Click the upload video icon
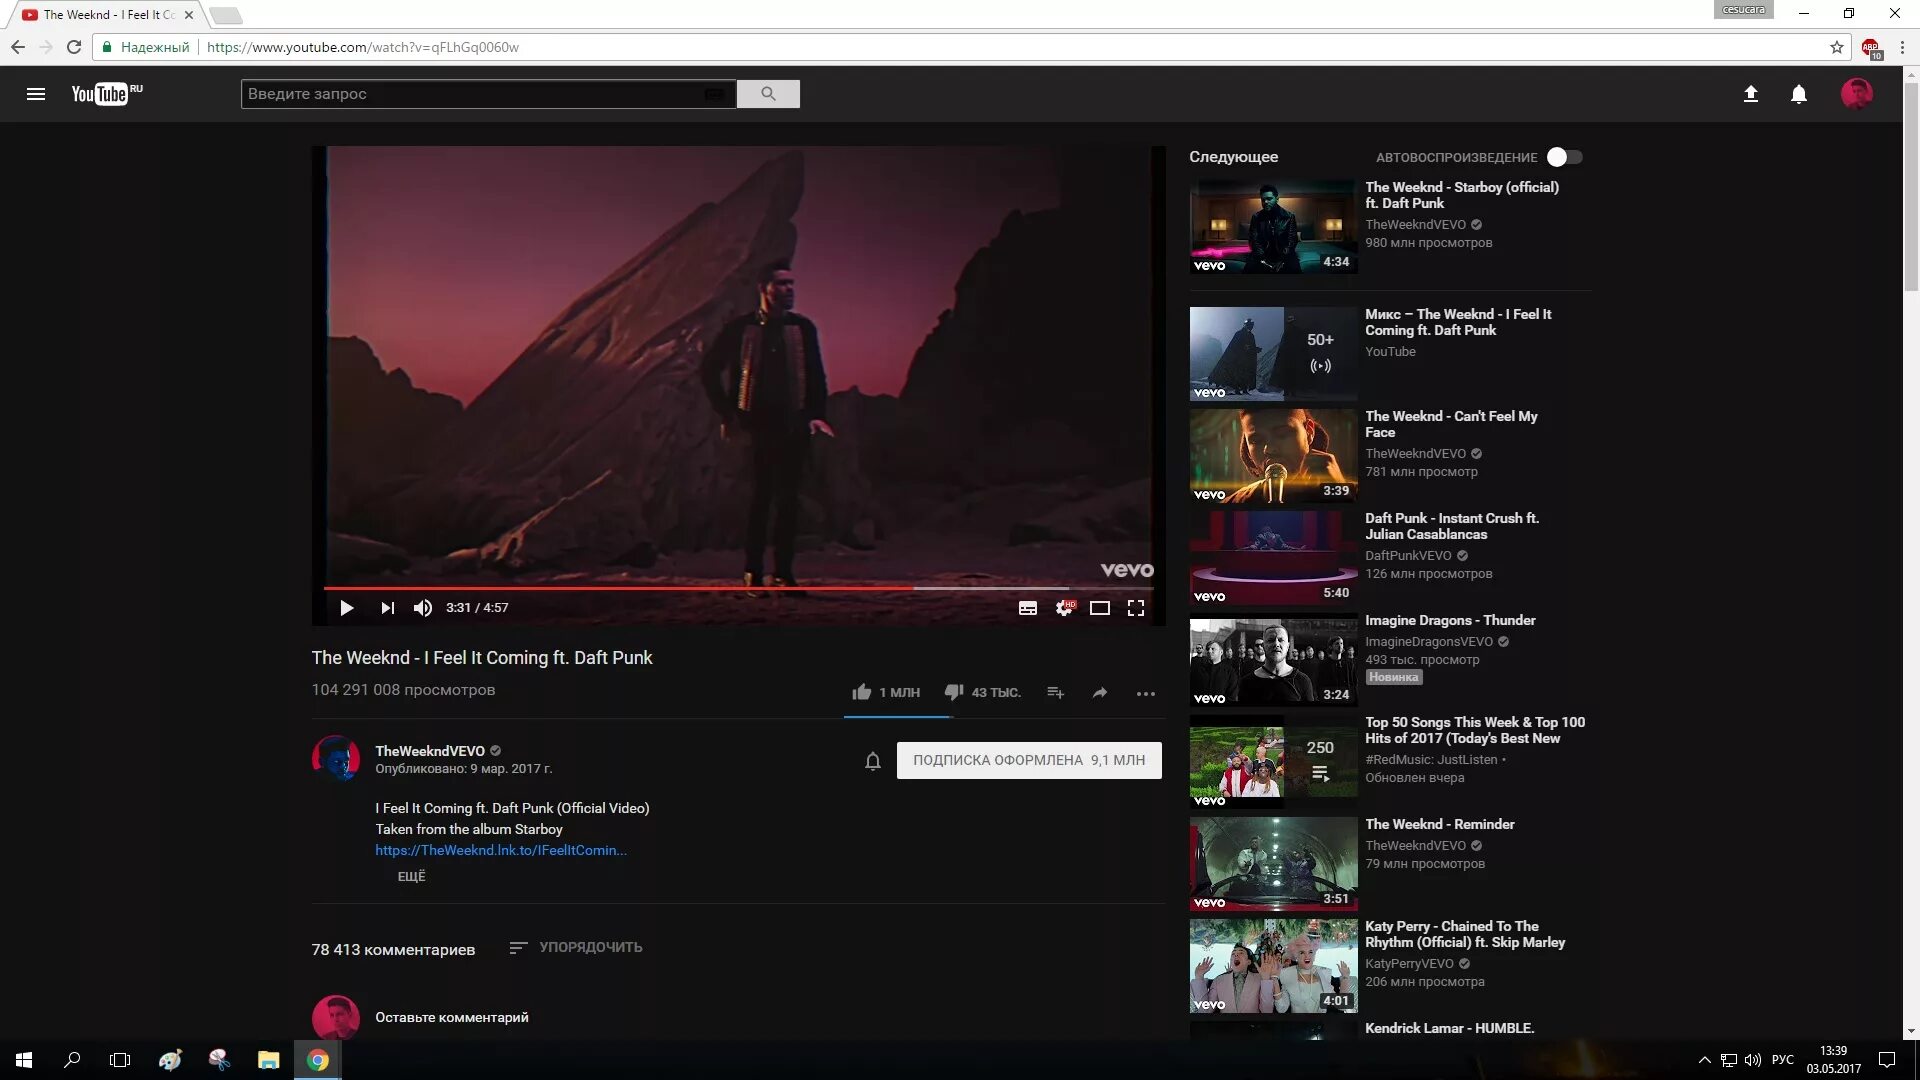Image resolution: width=1920 pixels, height=1080 pixels. pyautogui.click(x=1751, y=94)
